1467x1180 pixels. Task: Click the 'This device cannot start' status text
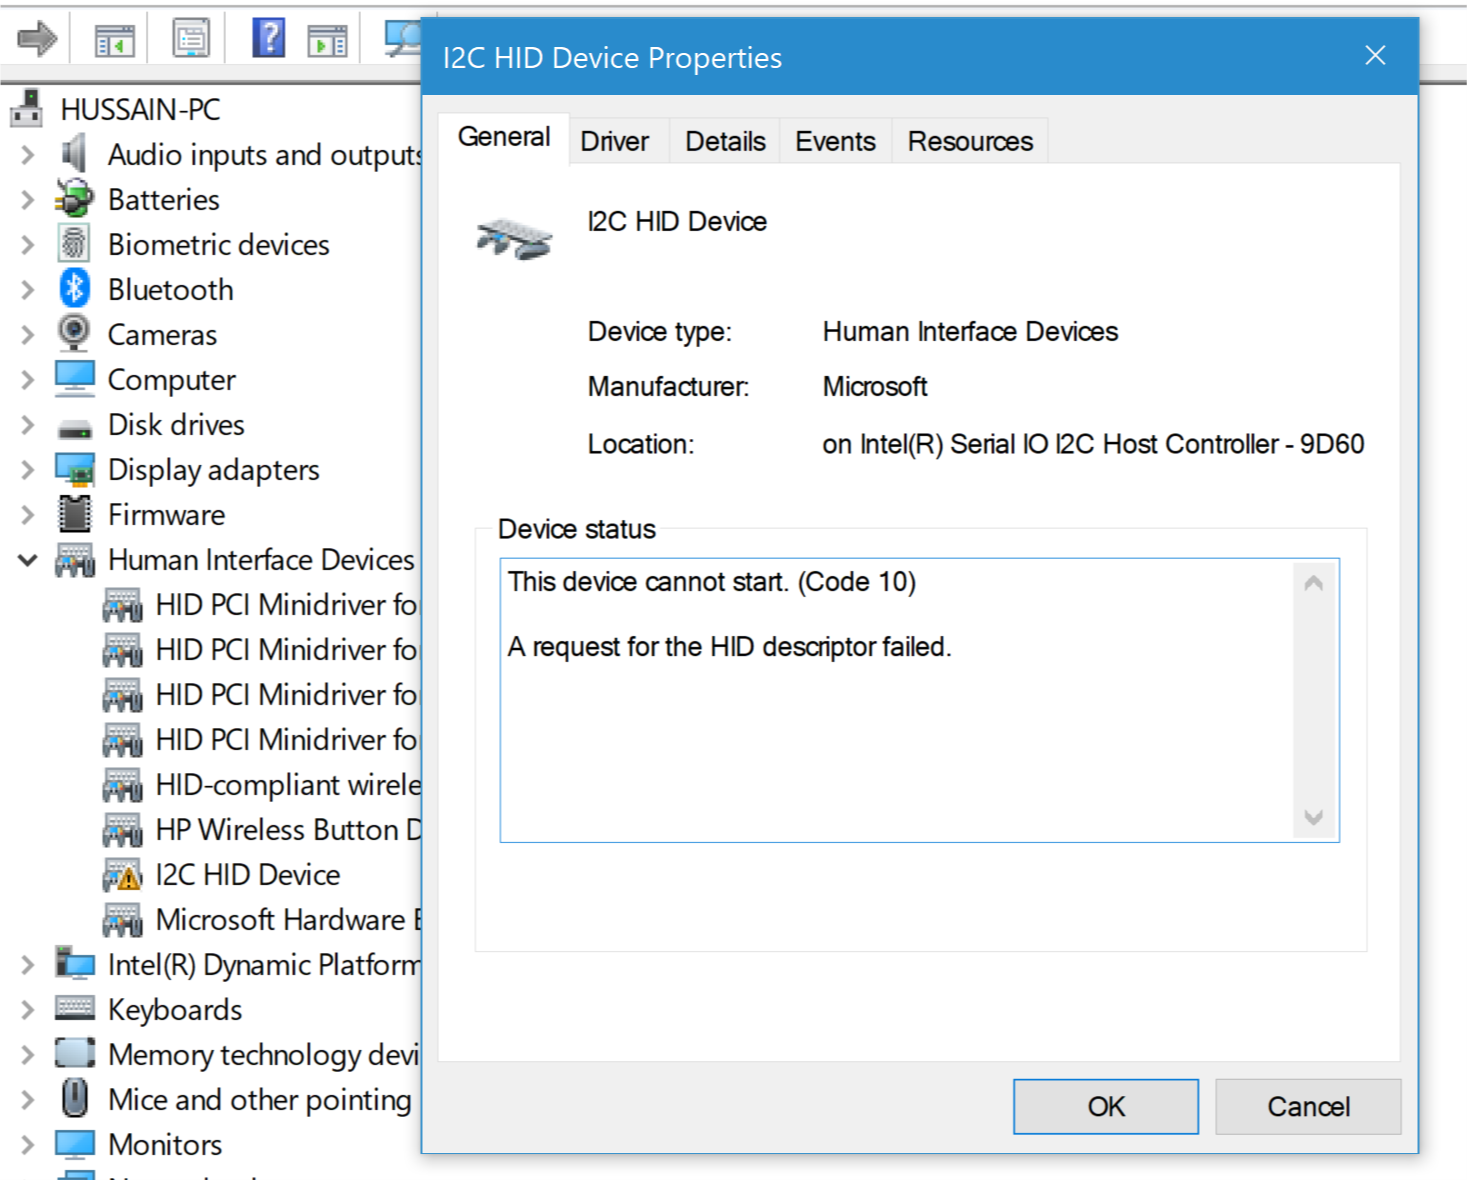point(712,582)
